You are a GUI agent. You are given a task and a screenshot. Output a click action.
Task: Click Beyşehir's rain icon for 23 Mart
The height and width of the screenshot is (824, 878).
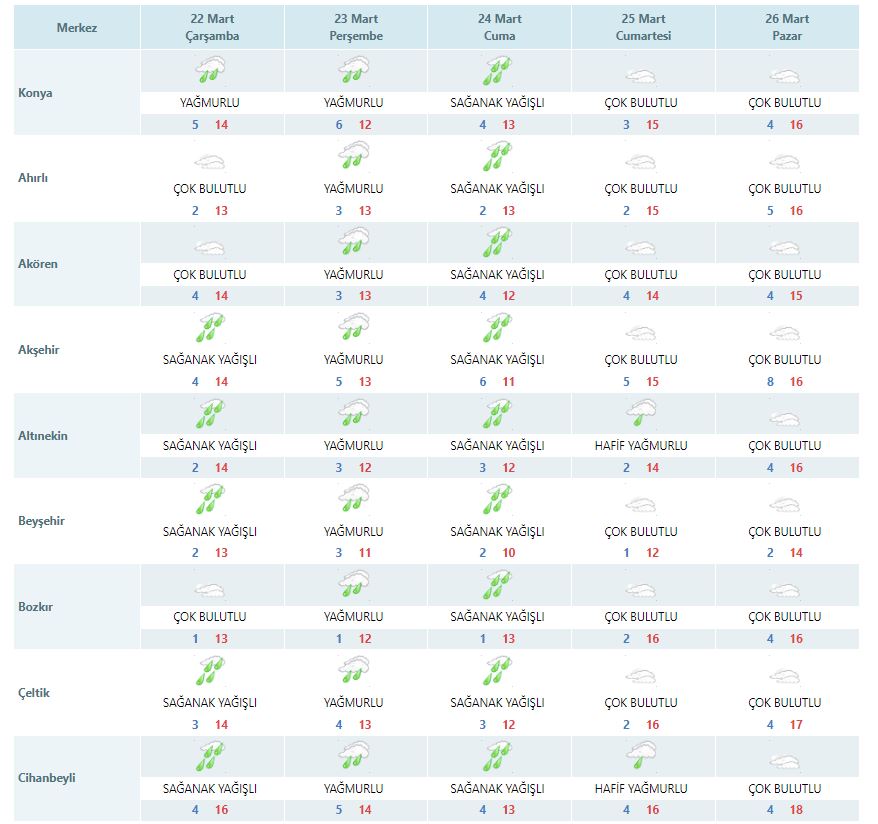pyautogui.click(x=354, y=498)
